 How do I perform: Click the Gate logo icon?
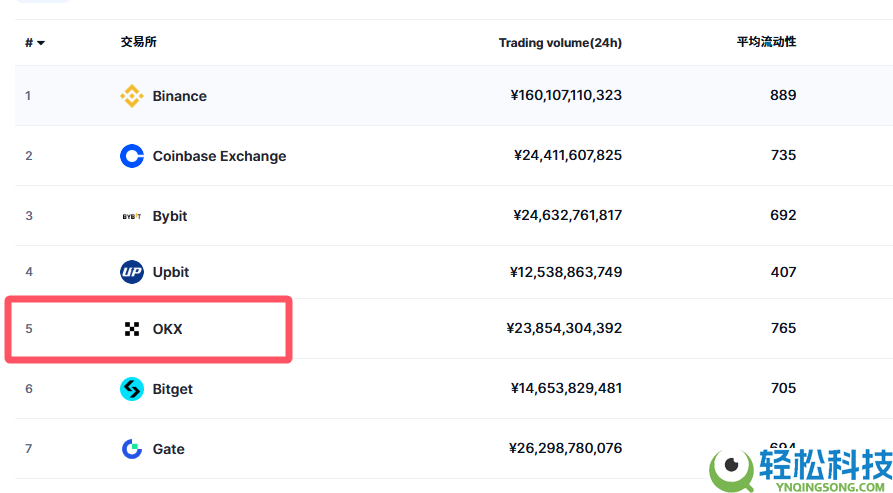(132, 449)
